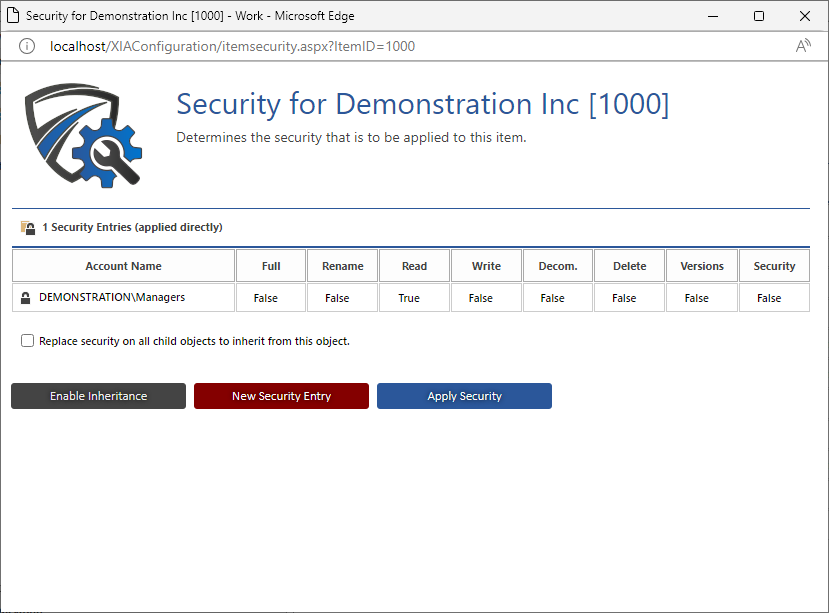Image resolution: width=829 pixels, height=613 pixels.
Task: Click the Account Name column header
Action: [x=123, y=266]
